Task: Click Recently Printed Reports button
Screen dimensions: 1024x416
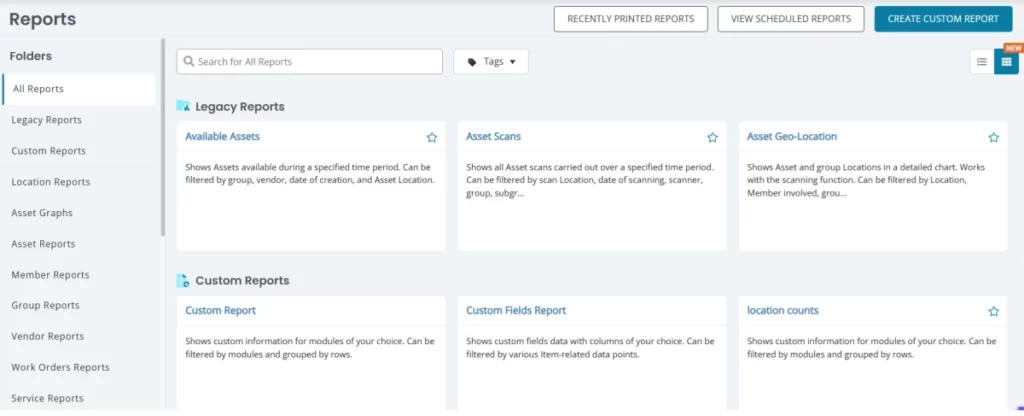Action: click(631, 19)
